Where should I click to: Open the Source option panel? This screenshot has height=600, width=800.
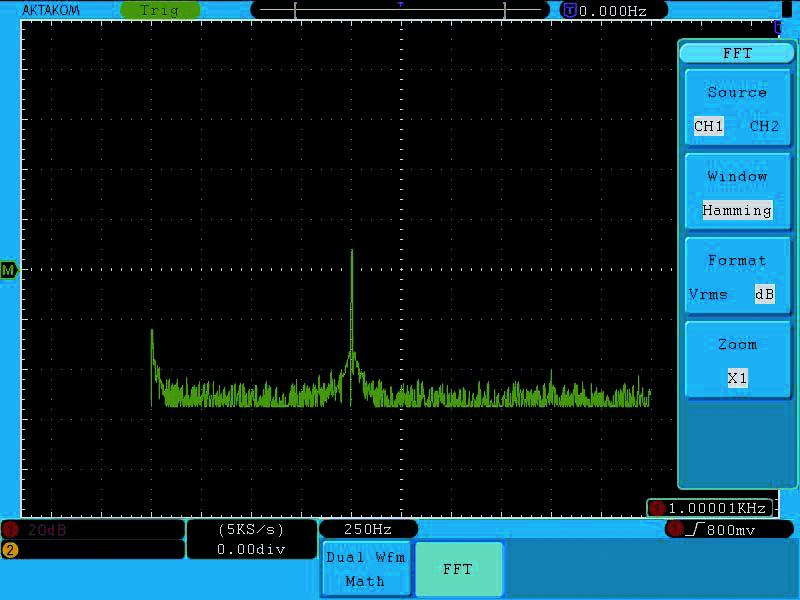click(737, 109)
